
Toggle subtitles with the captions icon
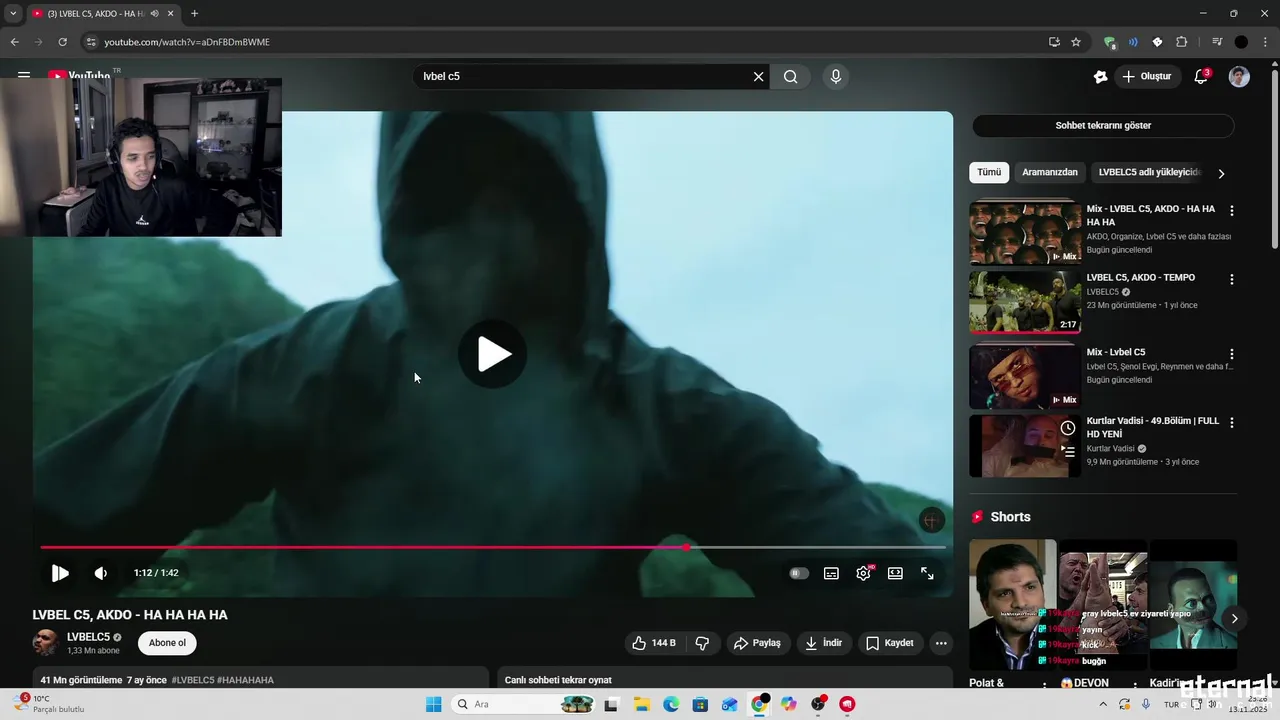[831, 573]
